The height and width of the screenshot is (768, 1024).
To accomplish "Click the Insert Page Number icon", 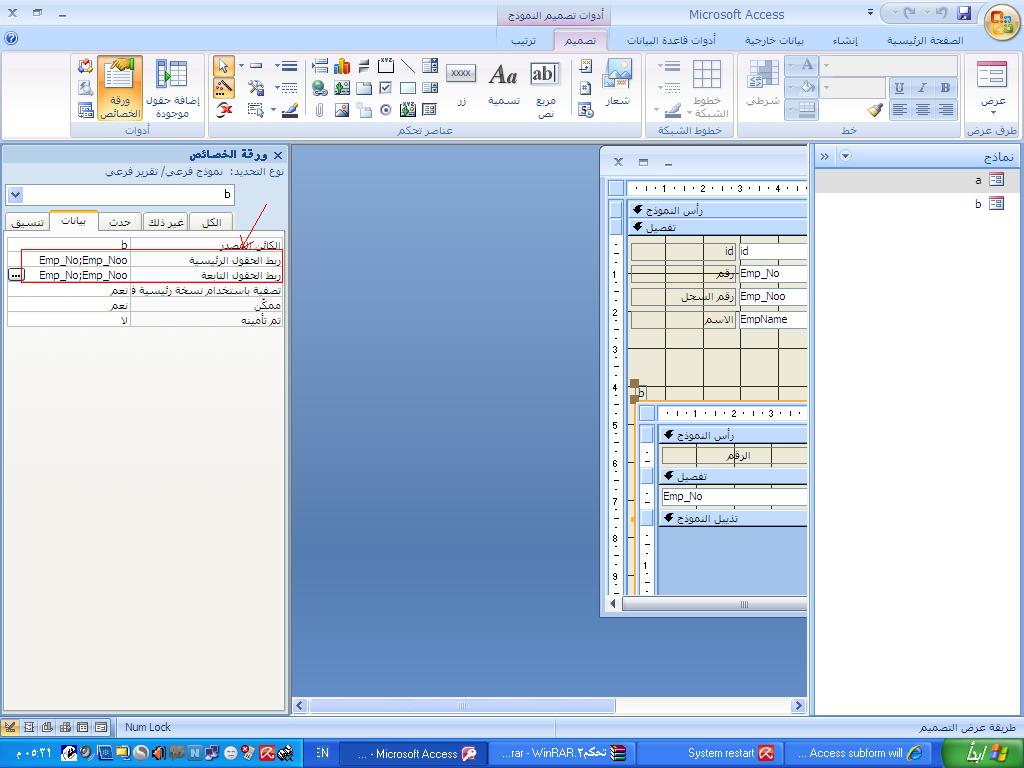I will 586,88.
